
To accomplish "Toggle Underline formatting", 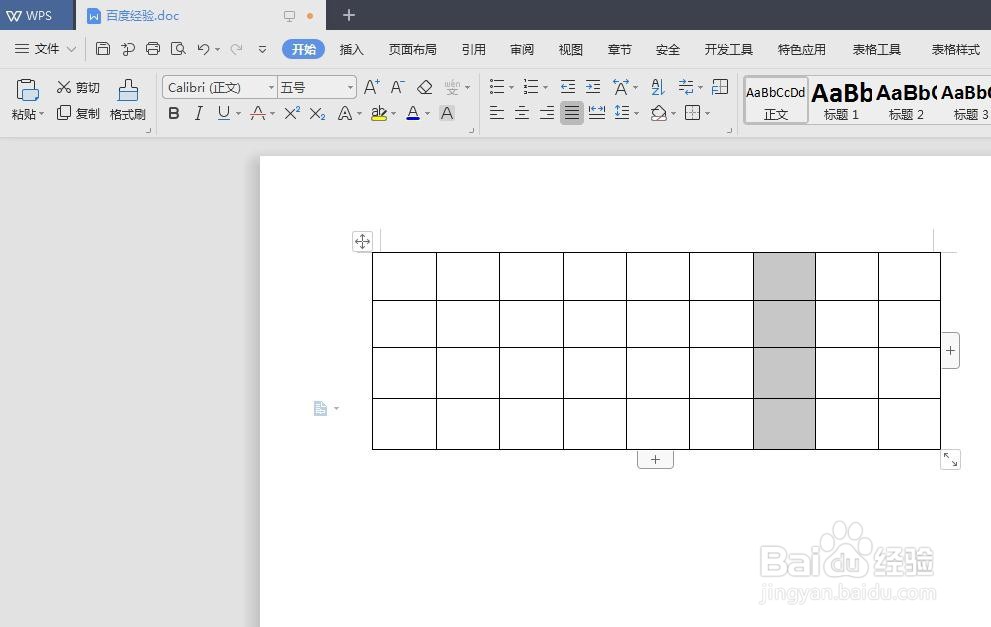I will pos(224,113).
